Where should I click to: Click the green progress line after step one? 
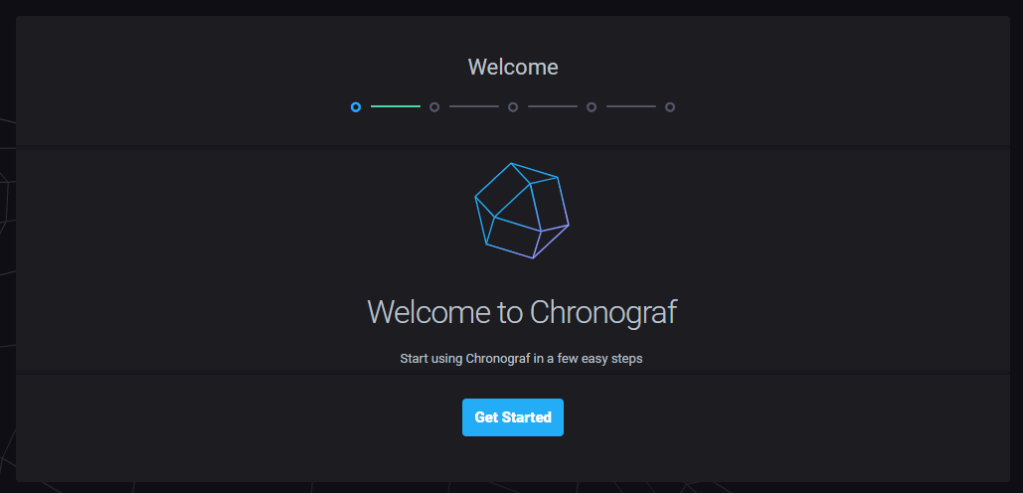395,106
